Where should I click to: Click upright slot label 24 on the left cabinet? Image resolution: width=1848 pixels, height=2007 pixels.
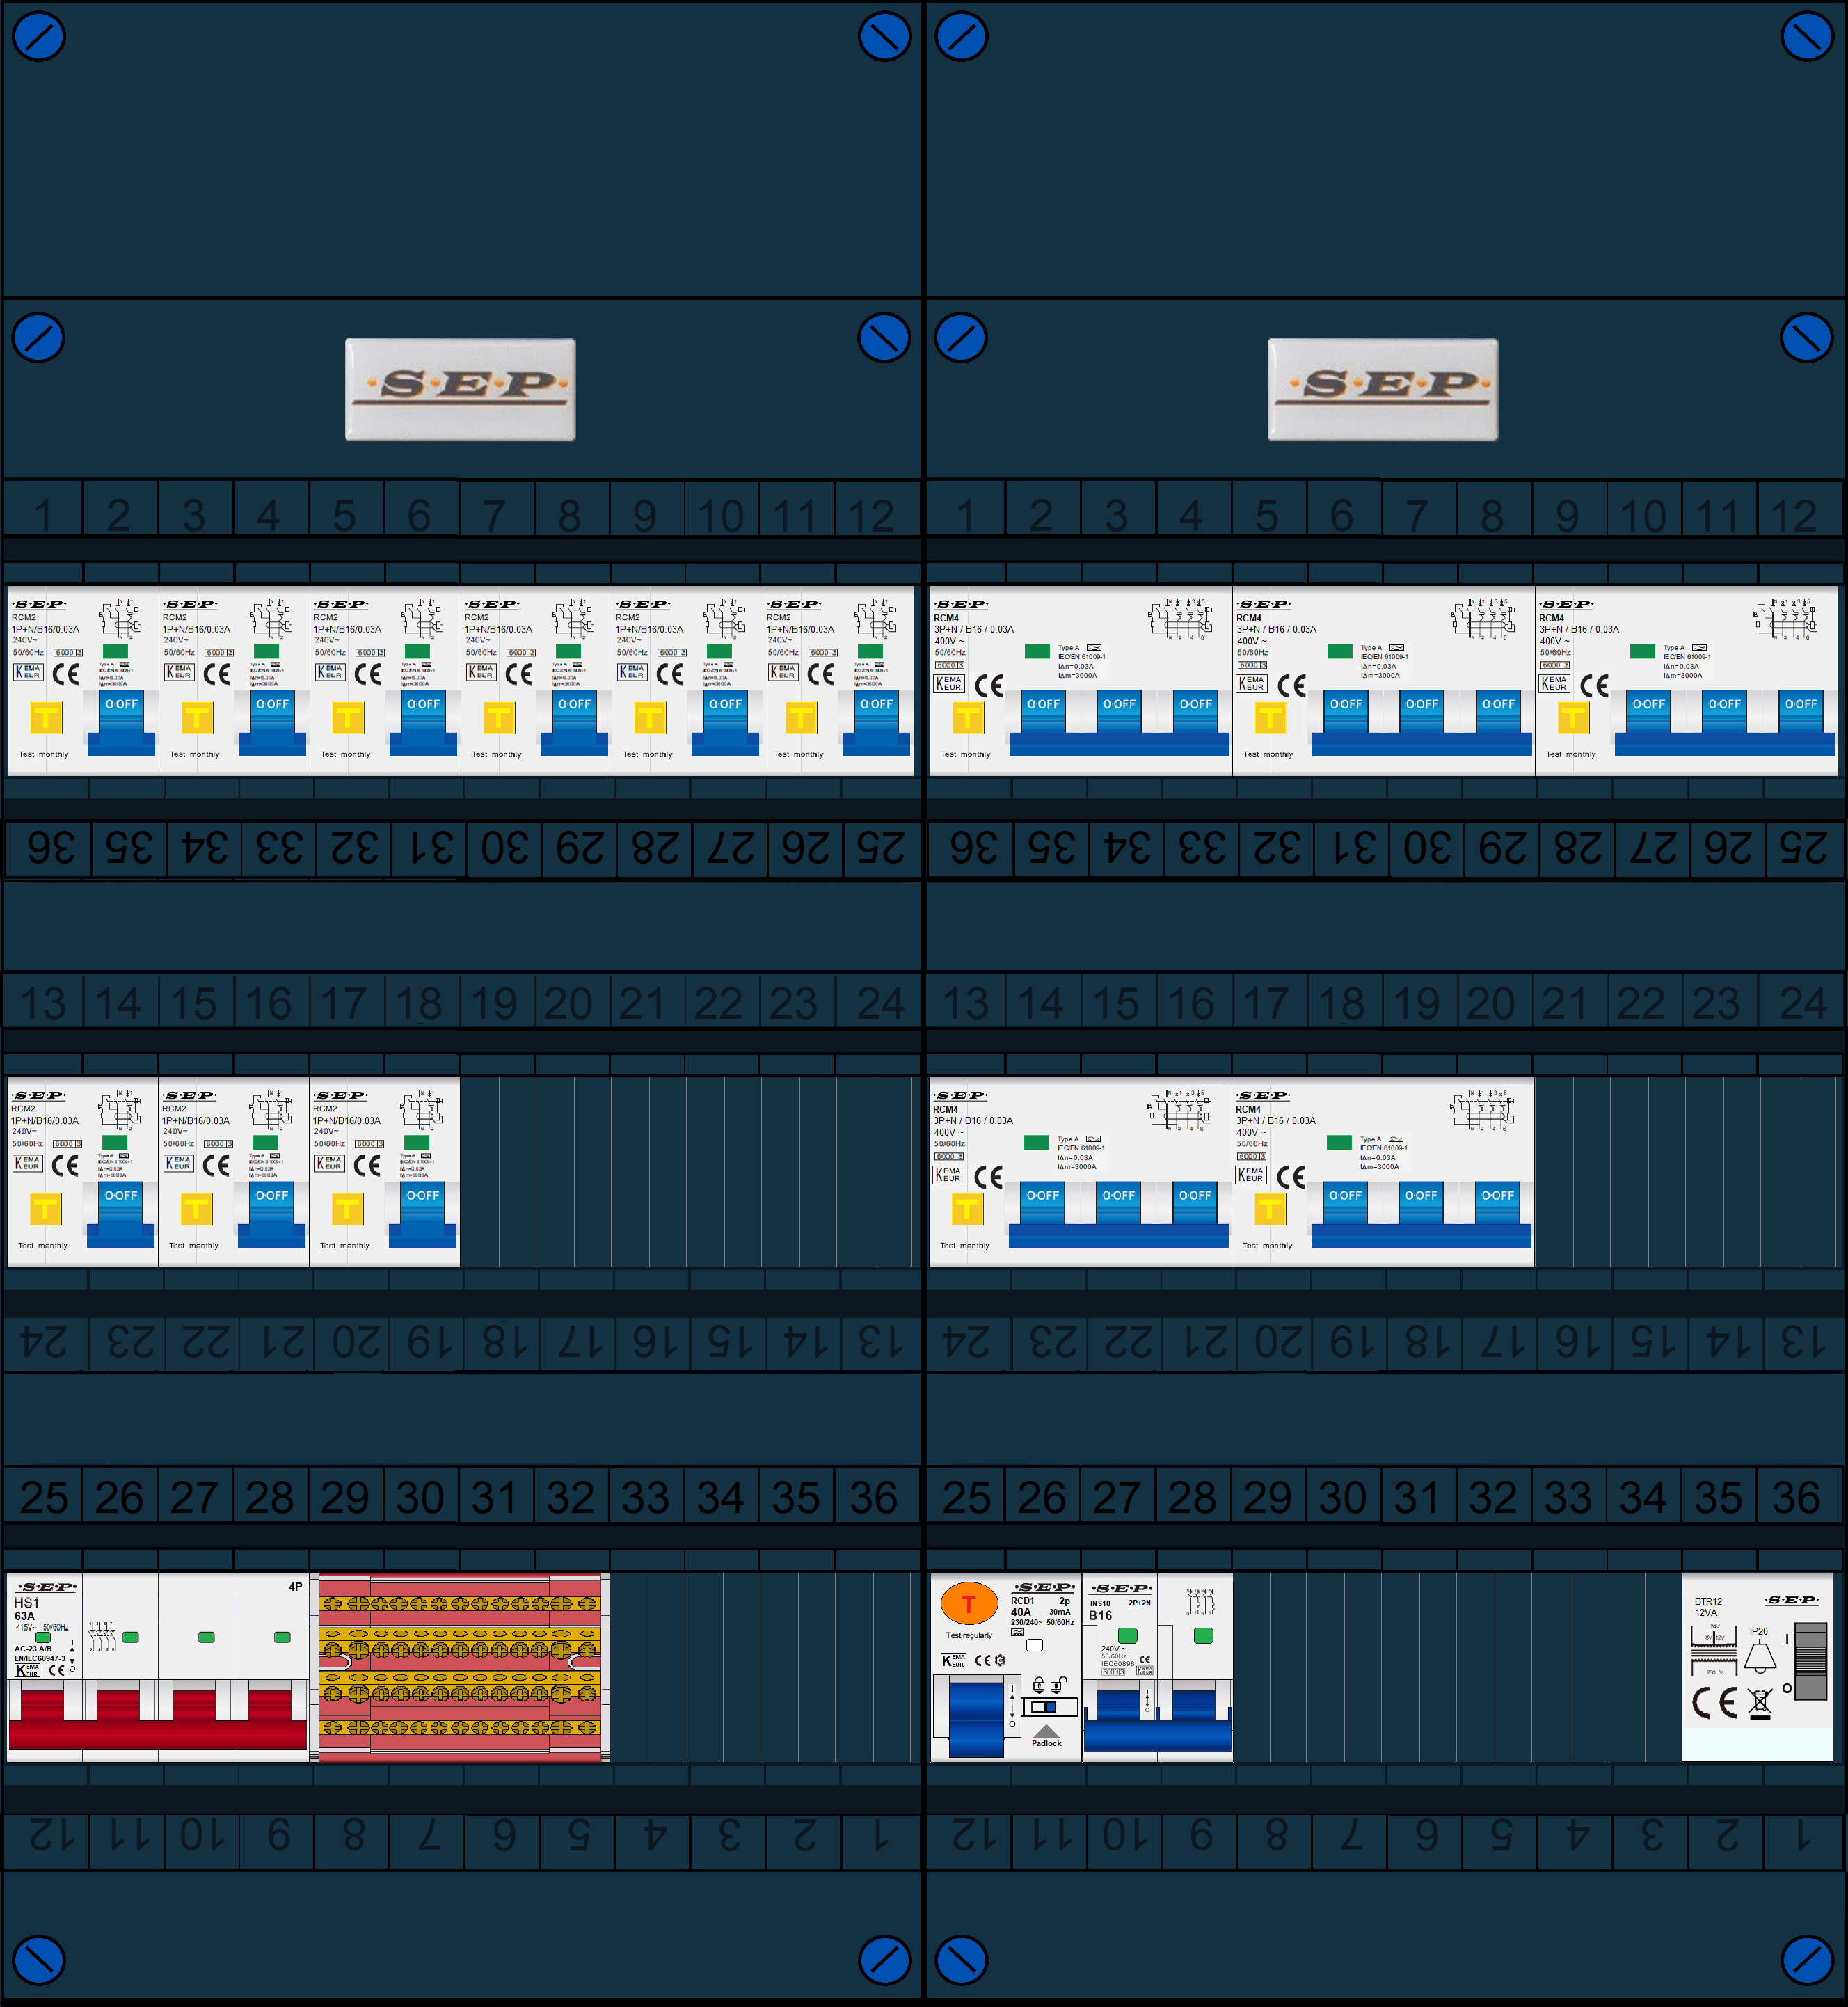(880, 1003)
